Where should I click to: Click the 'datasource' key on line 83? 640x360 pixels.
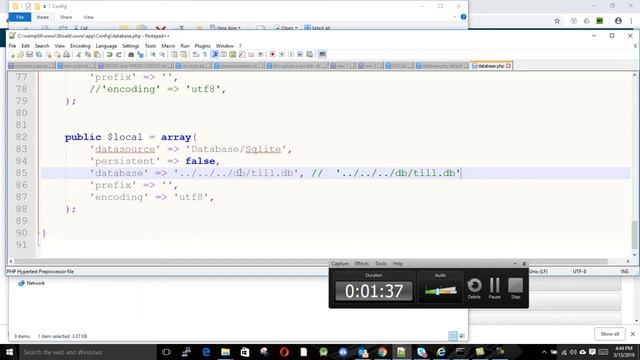[125, 149]
